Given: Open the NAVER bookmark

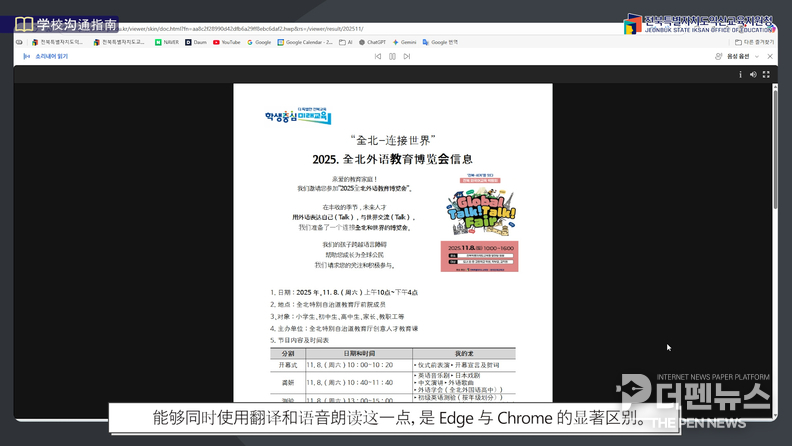Looking at the screenshot, I should [x=167, y=42].
